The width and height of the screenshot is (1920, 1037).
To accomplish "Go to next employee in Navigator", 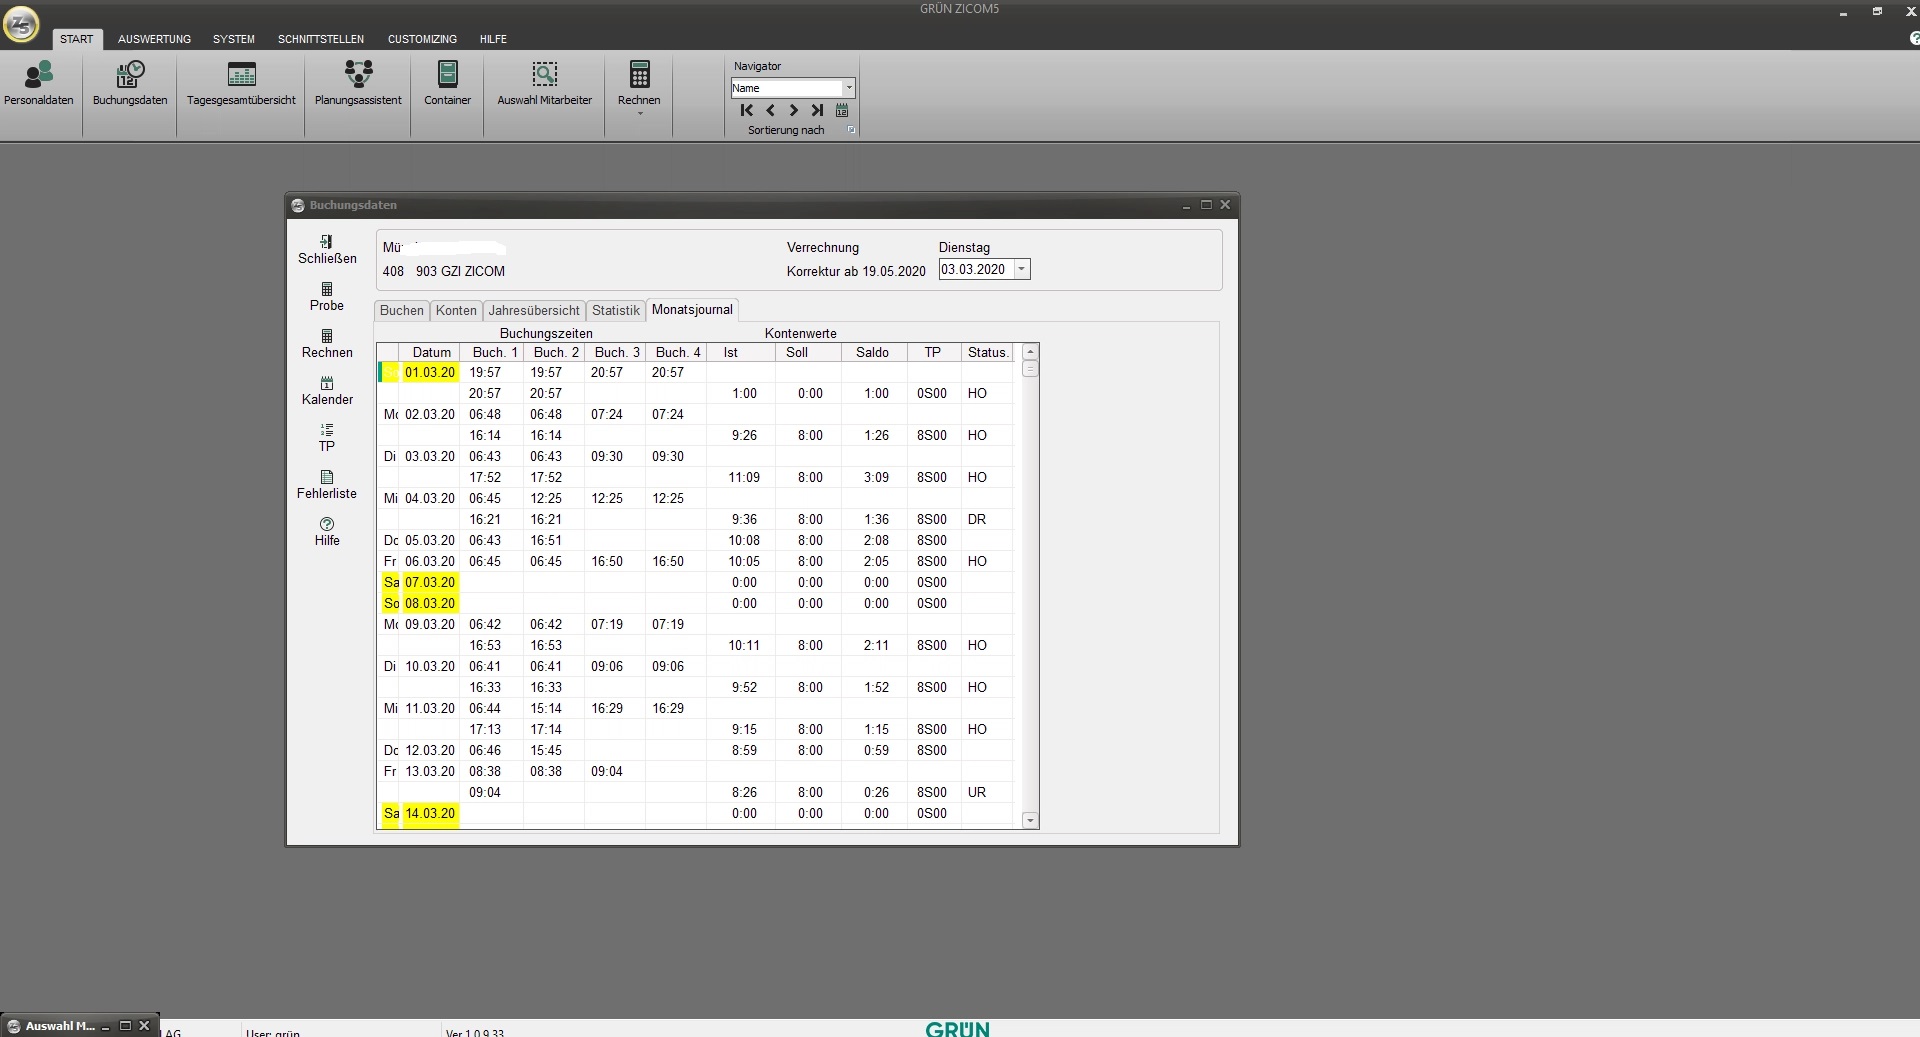I will pos(794,110).
